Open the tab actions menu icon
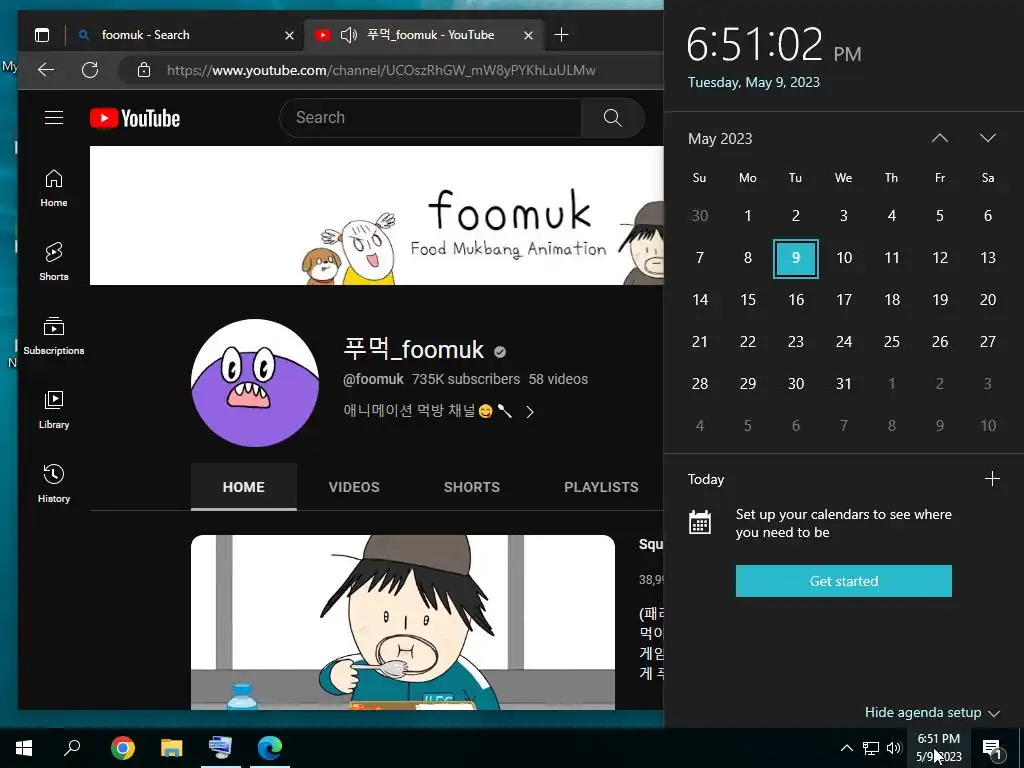 42,35
